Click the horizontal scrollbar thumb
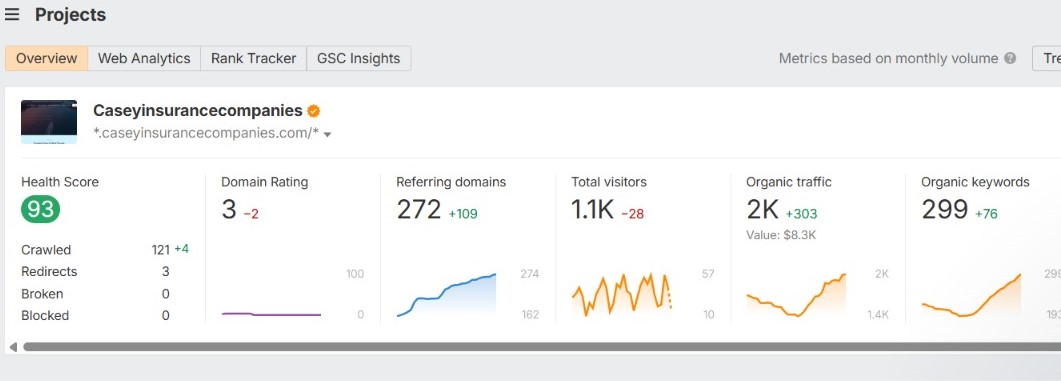 point(542,346)
